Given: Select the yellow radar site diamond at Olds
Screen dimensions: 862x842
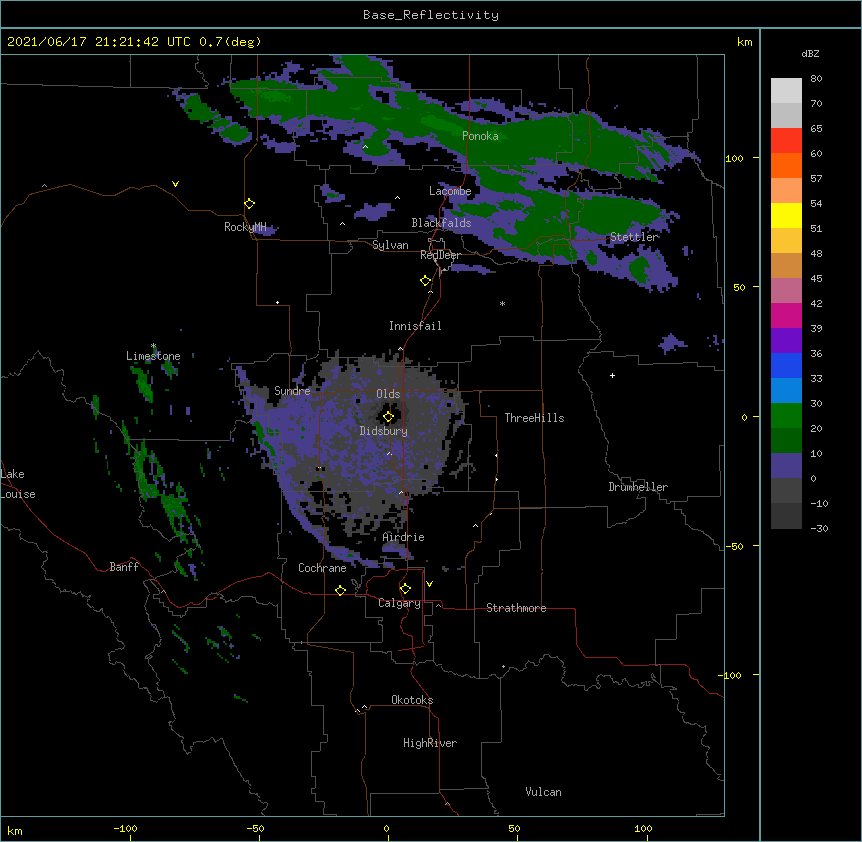Looking at the screenshot, I should [388, 417].
